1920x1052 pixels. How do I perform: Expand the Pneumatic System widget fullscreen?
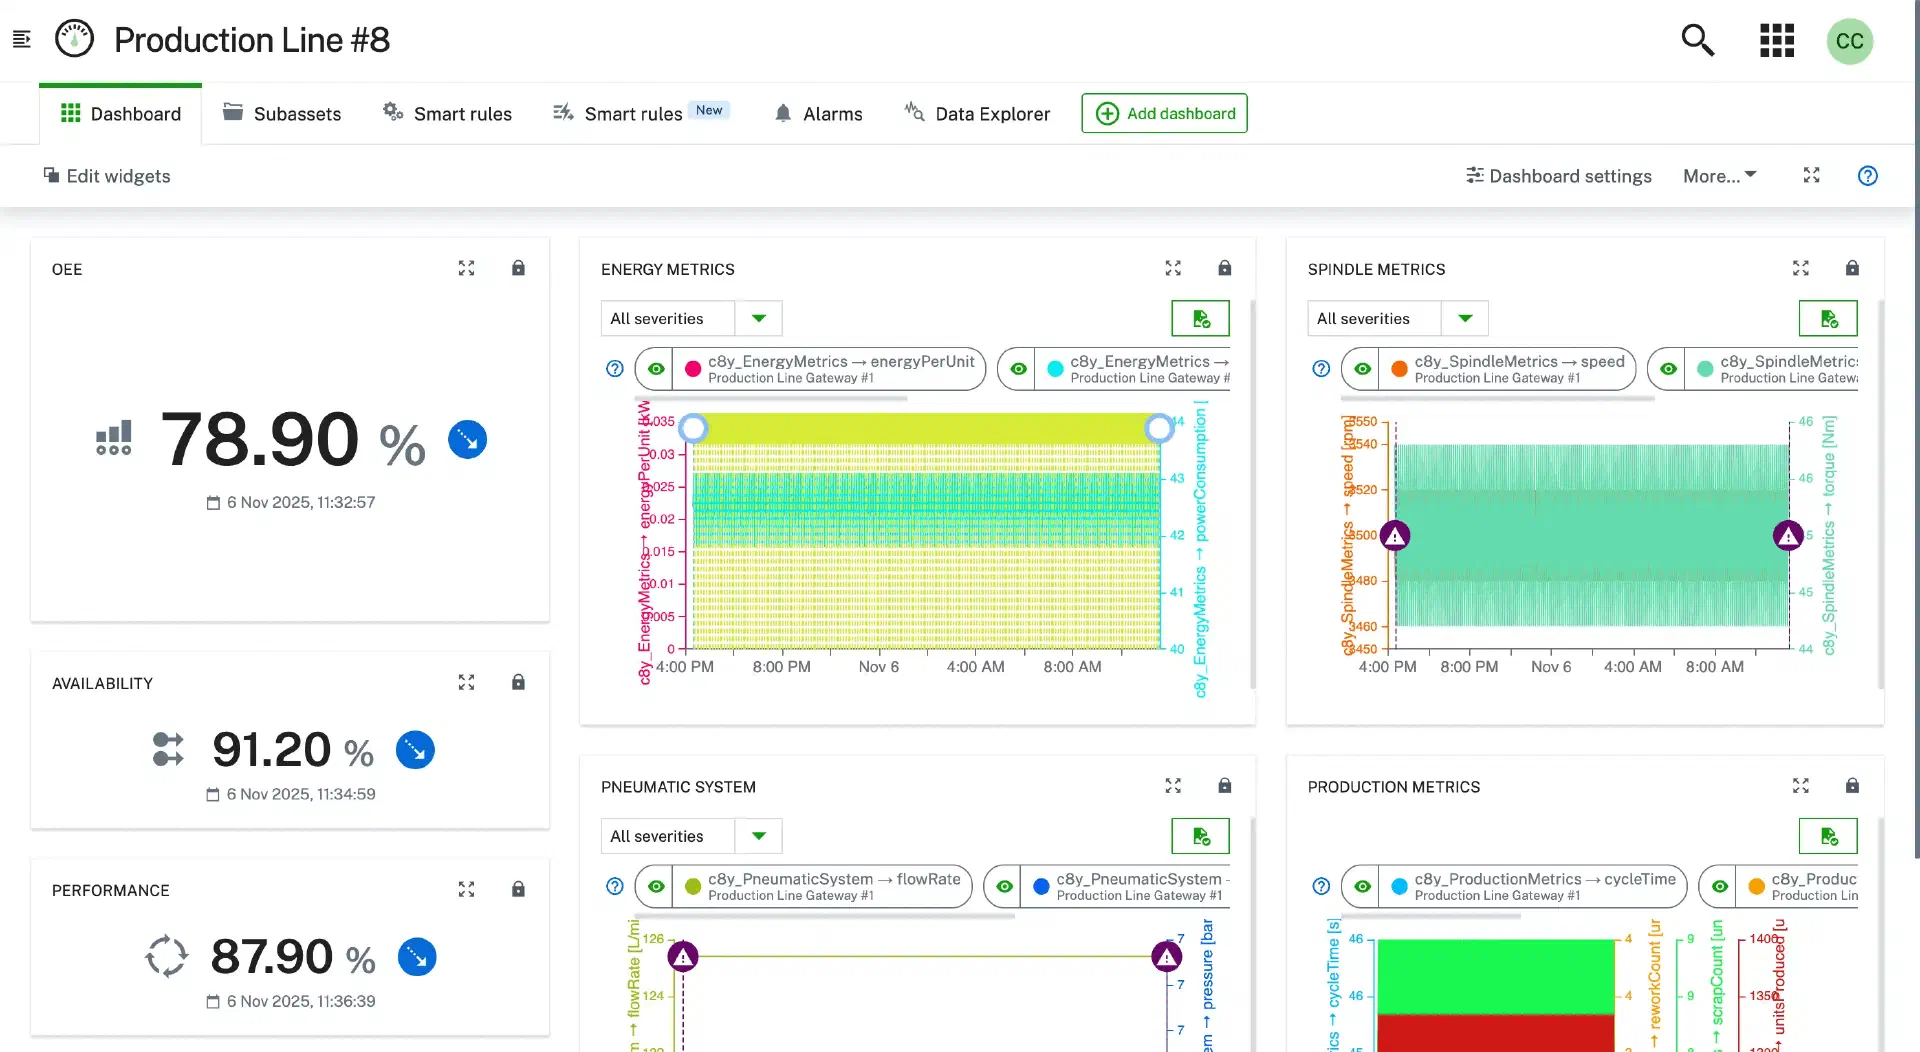coord(1173,786)
